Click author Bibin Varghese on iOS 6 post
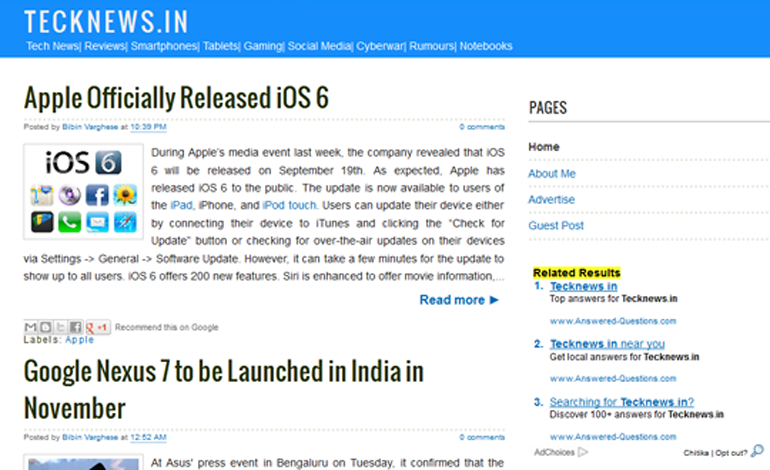 point(90,127)
